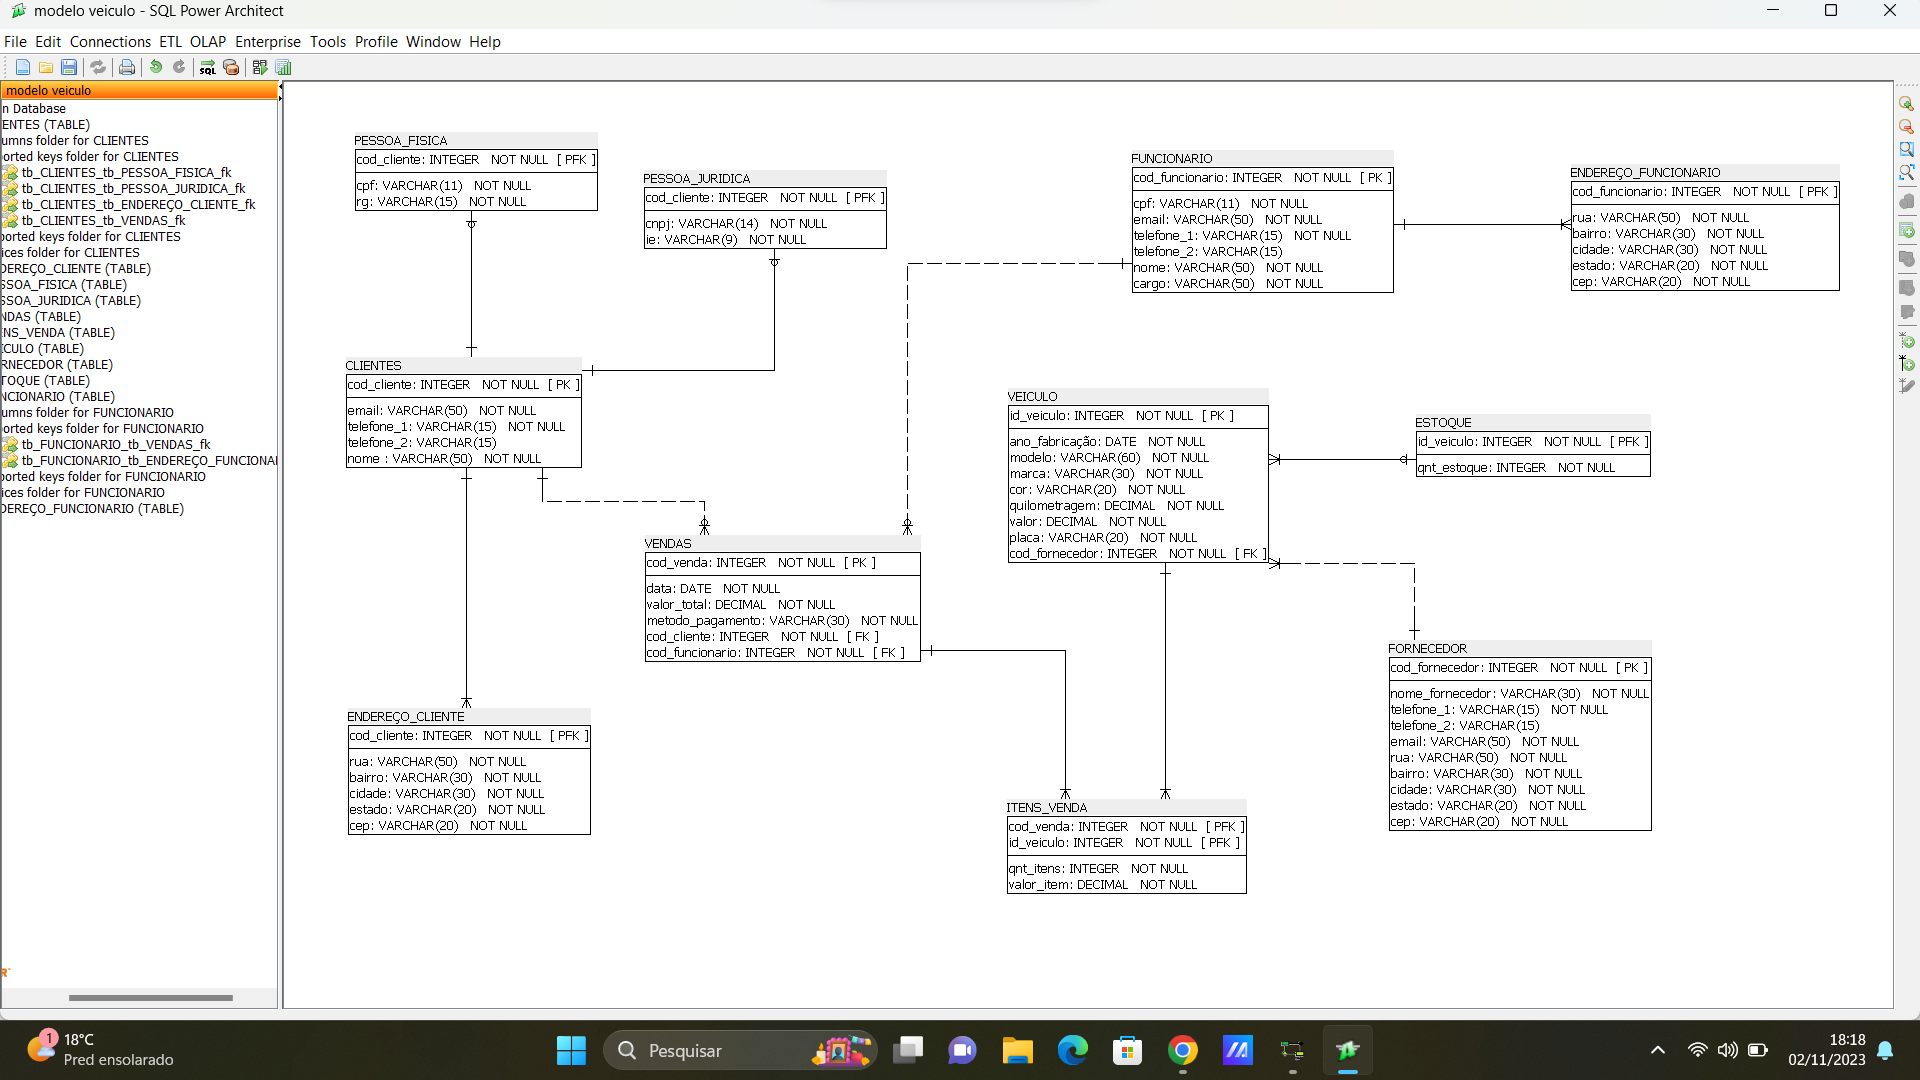The width and height of the screenshot is (1920, 1080).
Task: Click the taskbar Pesquisar search box
Action: [x=740, y=1051]
